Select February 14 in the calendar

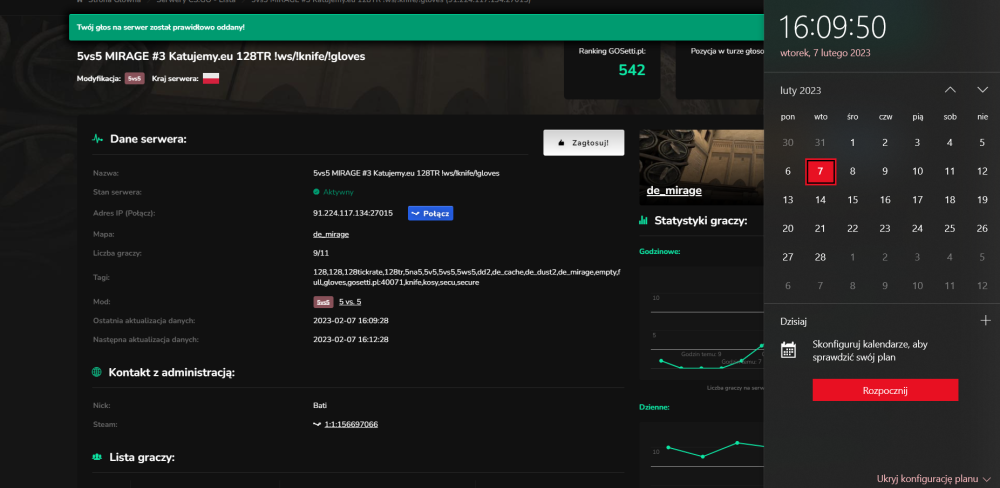(820, 200)
